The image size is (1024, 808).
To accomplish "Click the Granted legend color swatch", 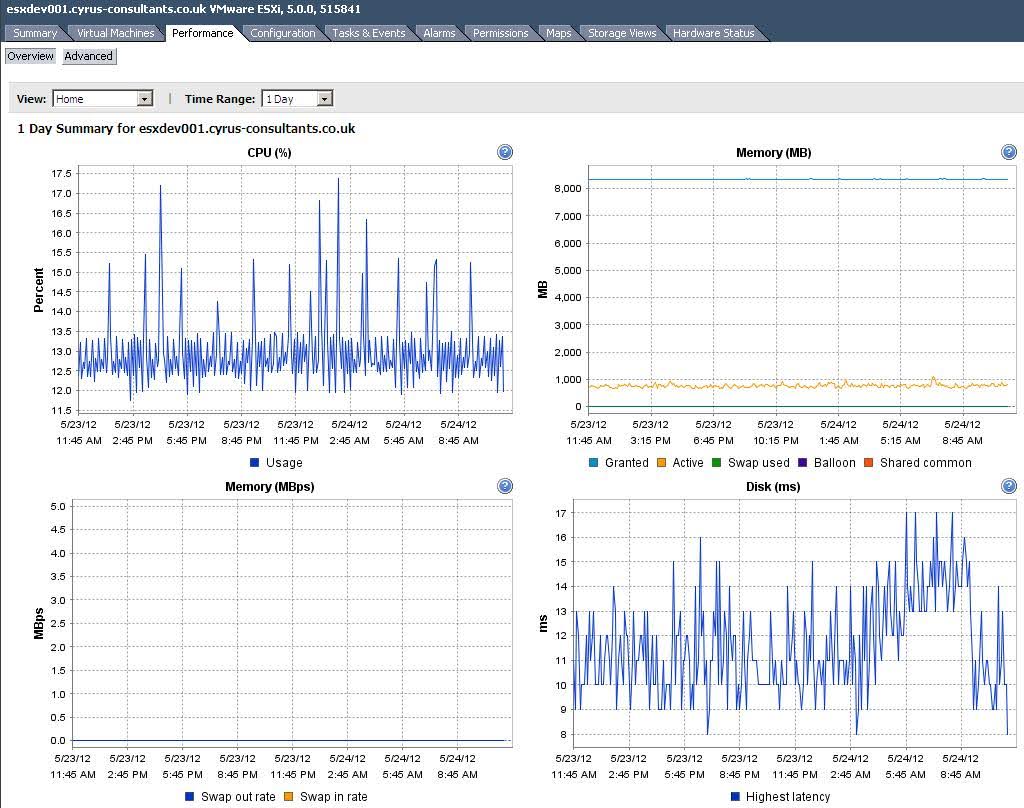I will (x=593, y=462).
